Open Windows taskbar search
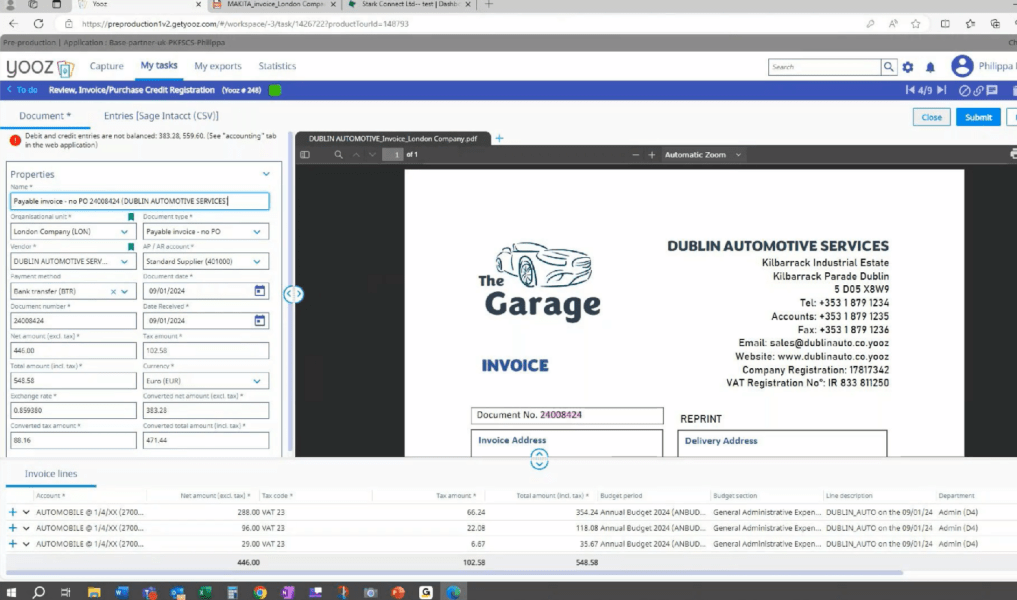This screenshot has height=600, width=1017. click(x=38, y=592)
